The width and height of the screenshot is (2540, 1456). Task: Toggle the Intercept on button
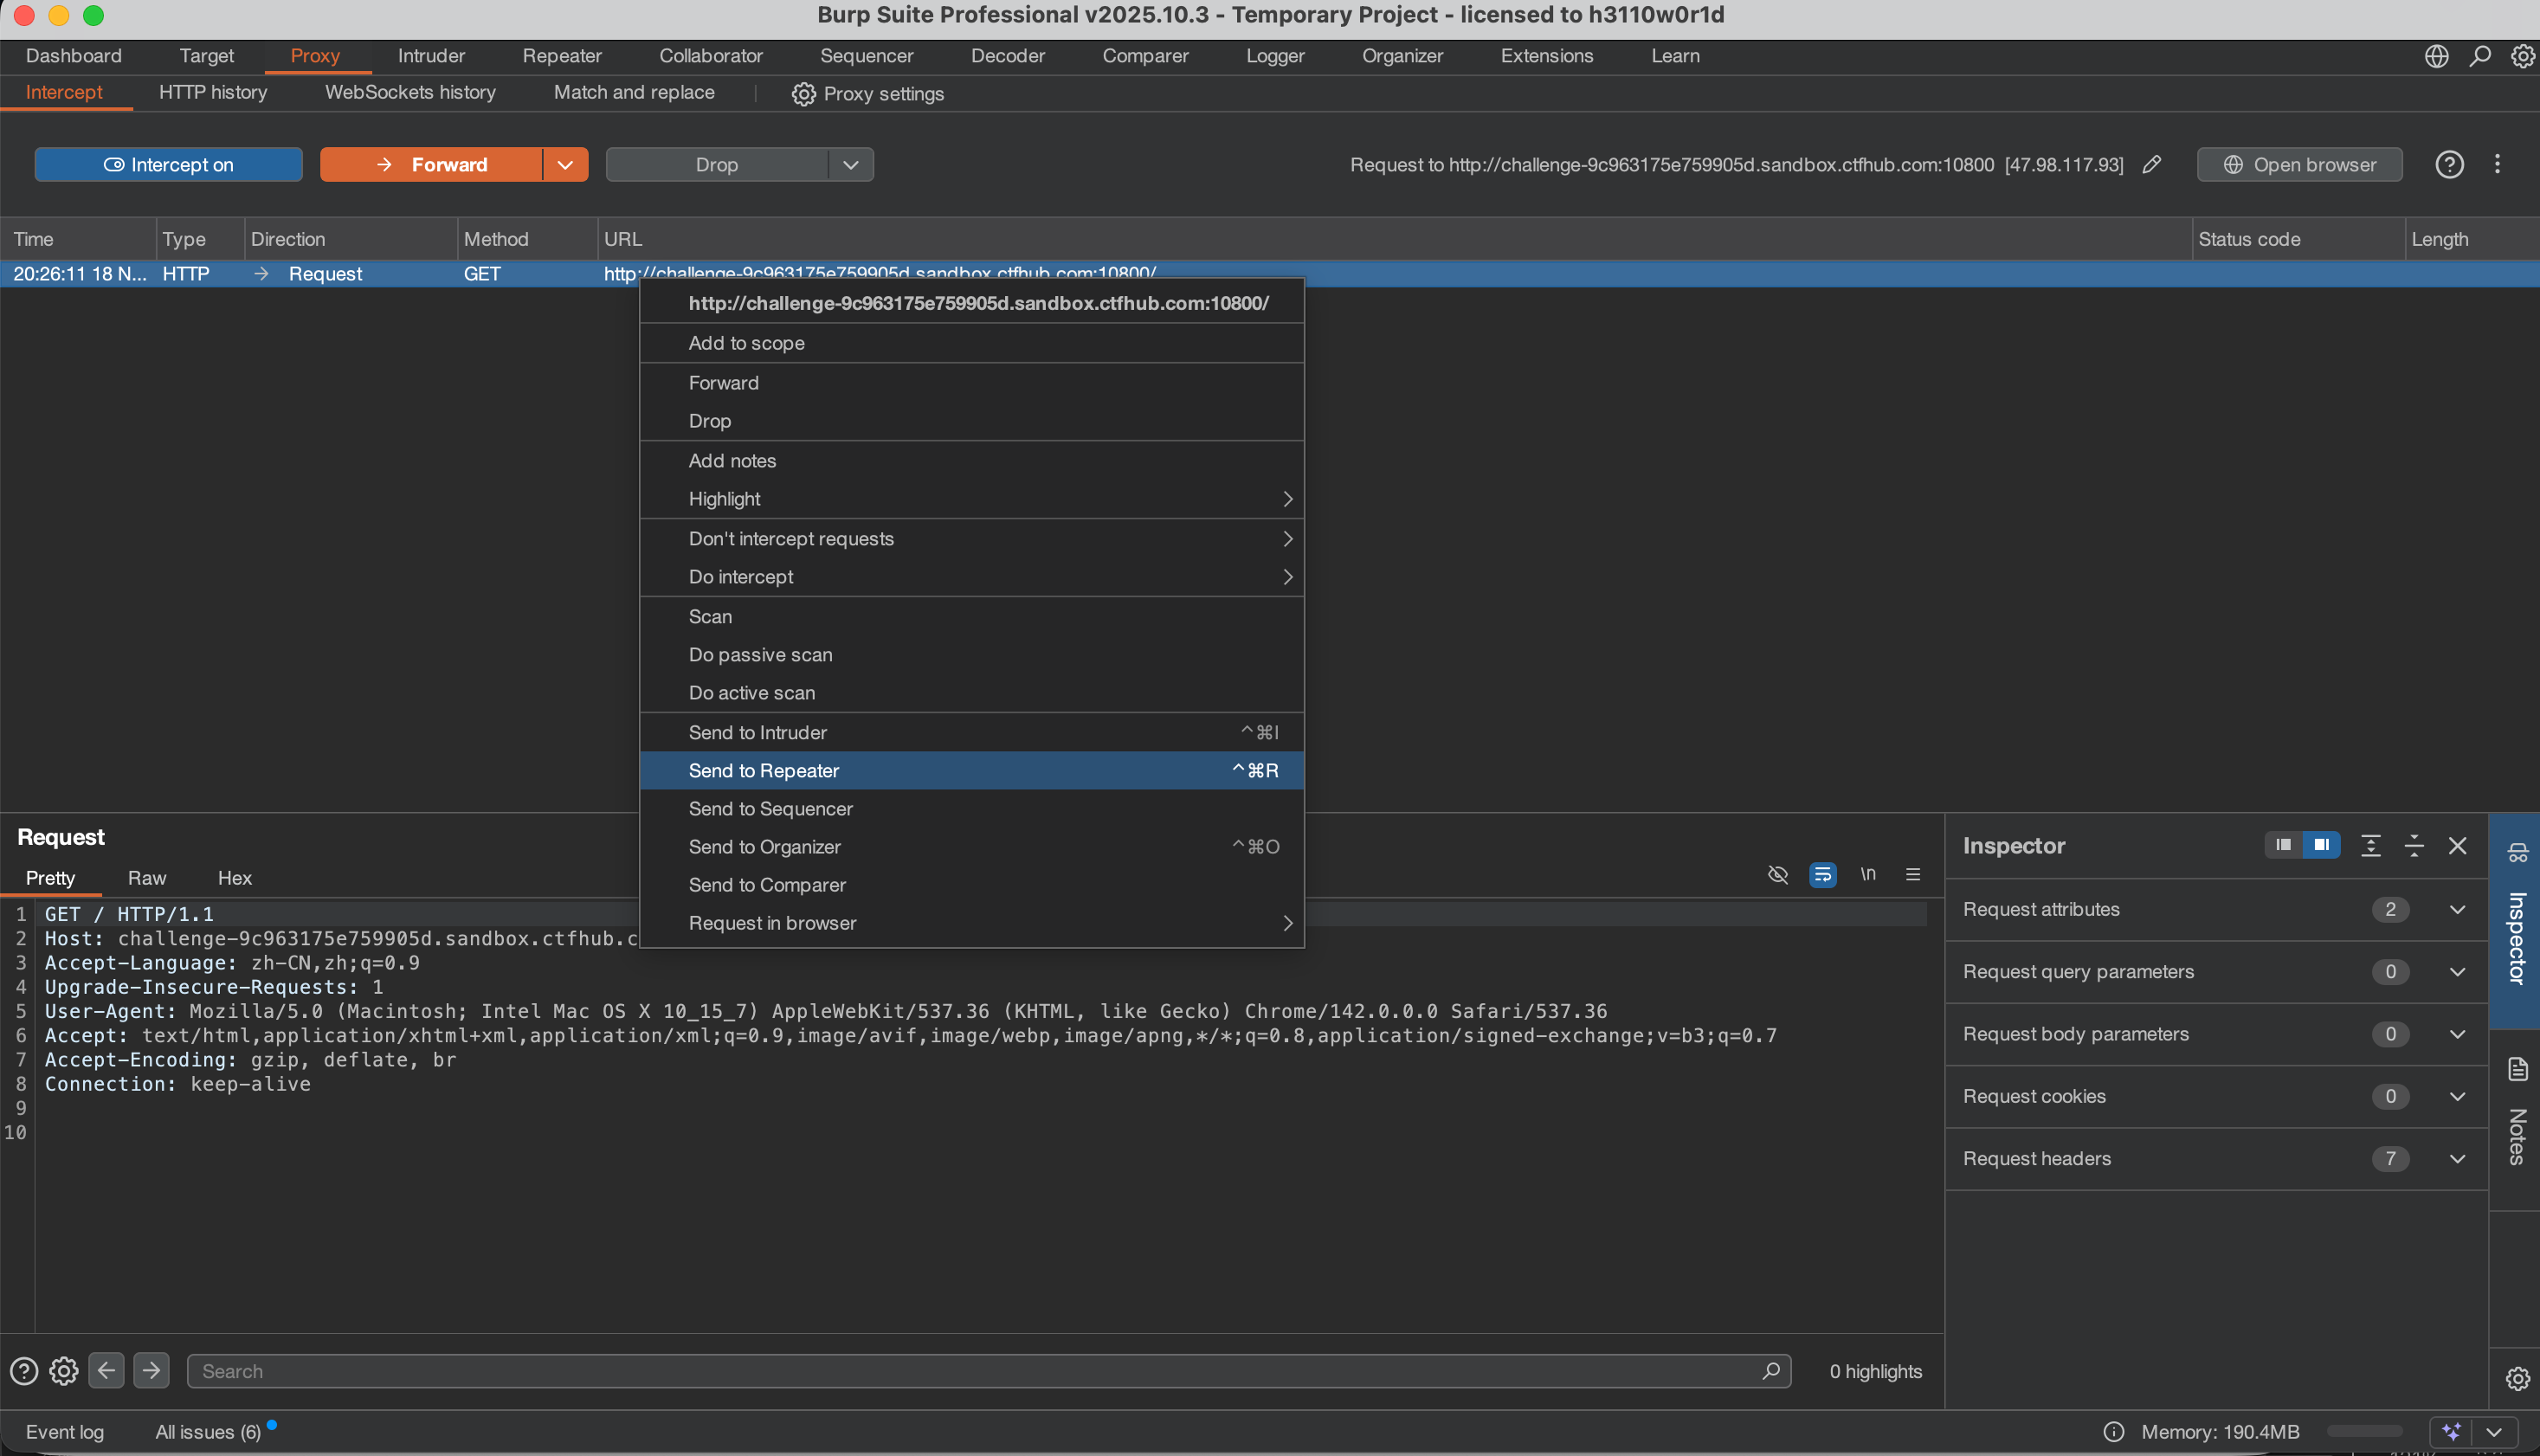pyautogui.click(x=168, y=165)
